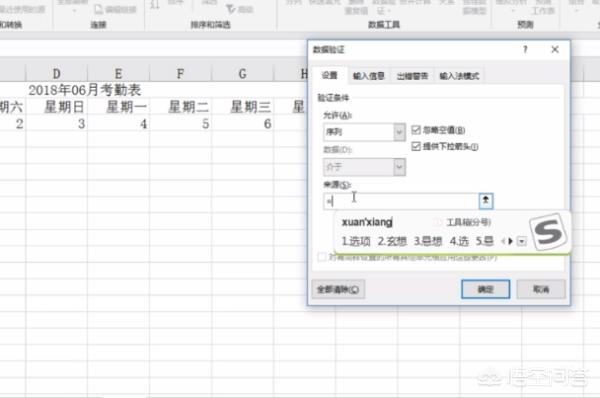The height and width of the screenshot is (398, 600).
Task: Switch to the 出错警告 tab
Action: point(412,76)
